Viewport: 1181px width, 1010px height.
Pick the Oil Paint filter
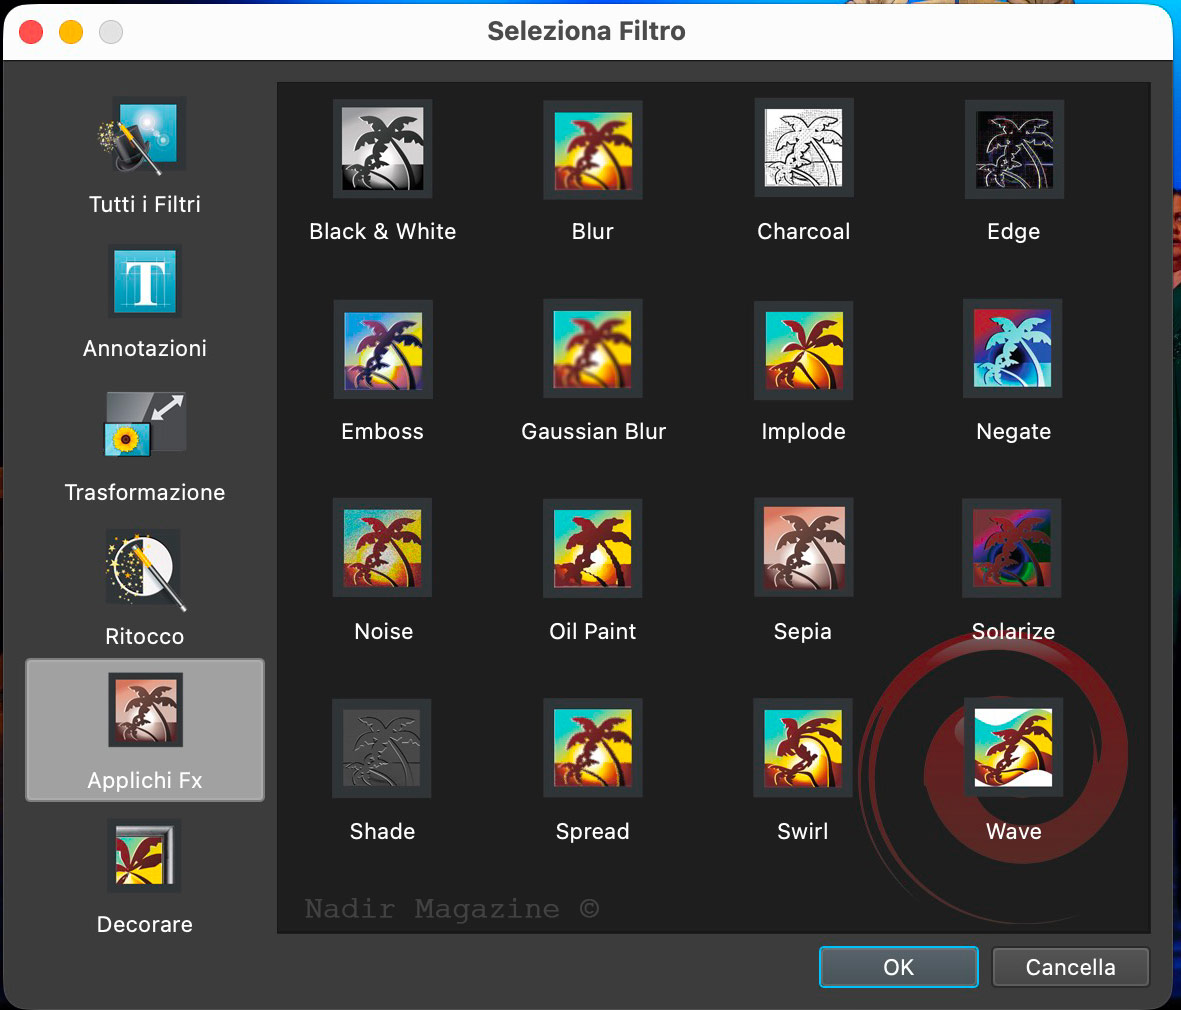click(593, 548)
